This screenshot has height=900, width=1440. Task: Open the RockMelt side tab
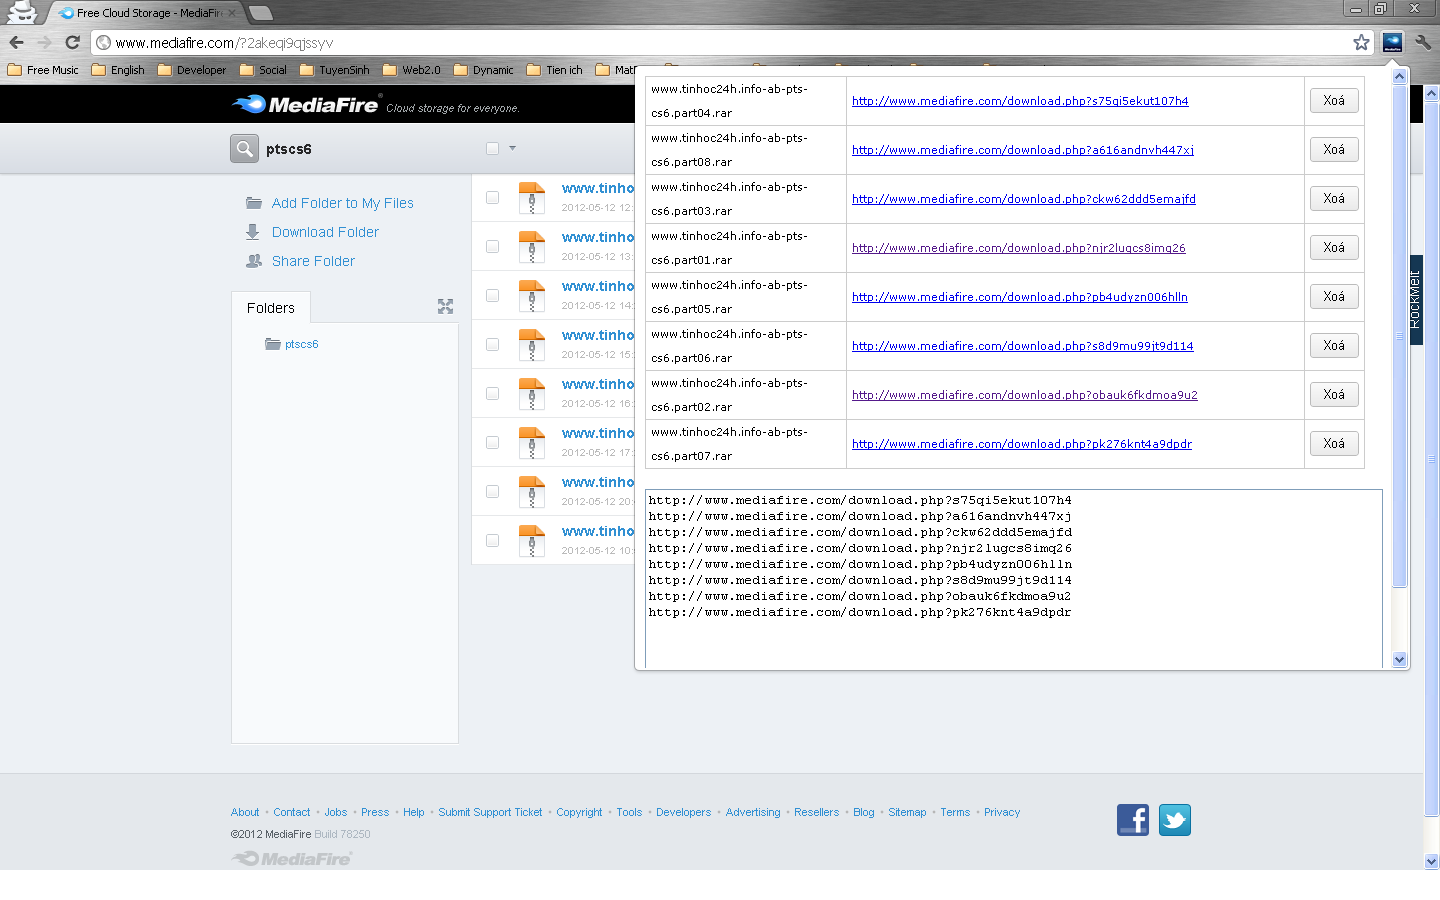click(1415, 299)
